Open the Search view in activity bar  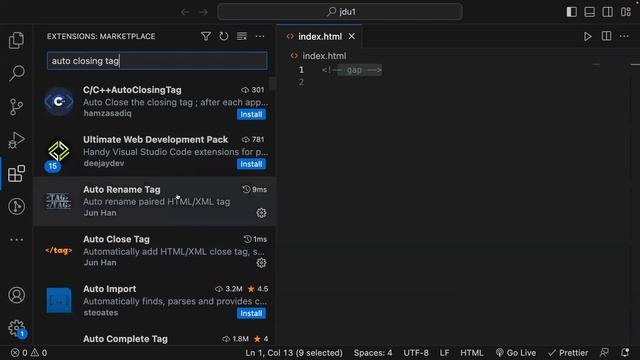(16, 73)
